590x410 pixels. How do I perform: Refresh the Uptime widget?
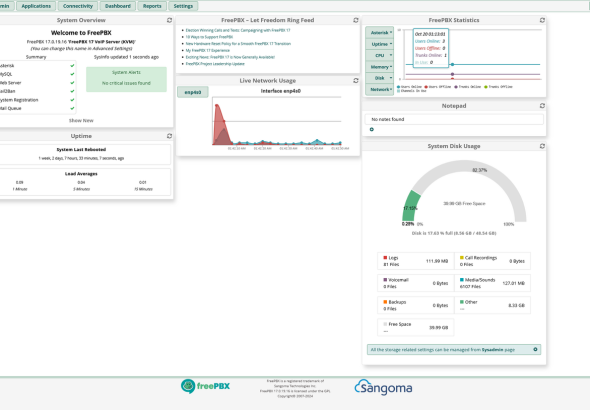[169, 136]
